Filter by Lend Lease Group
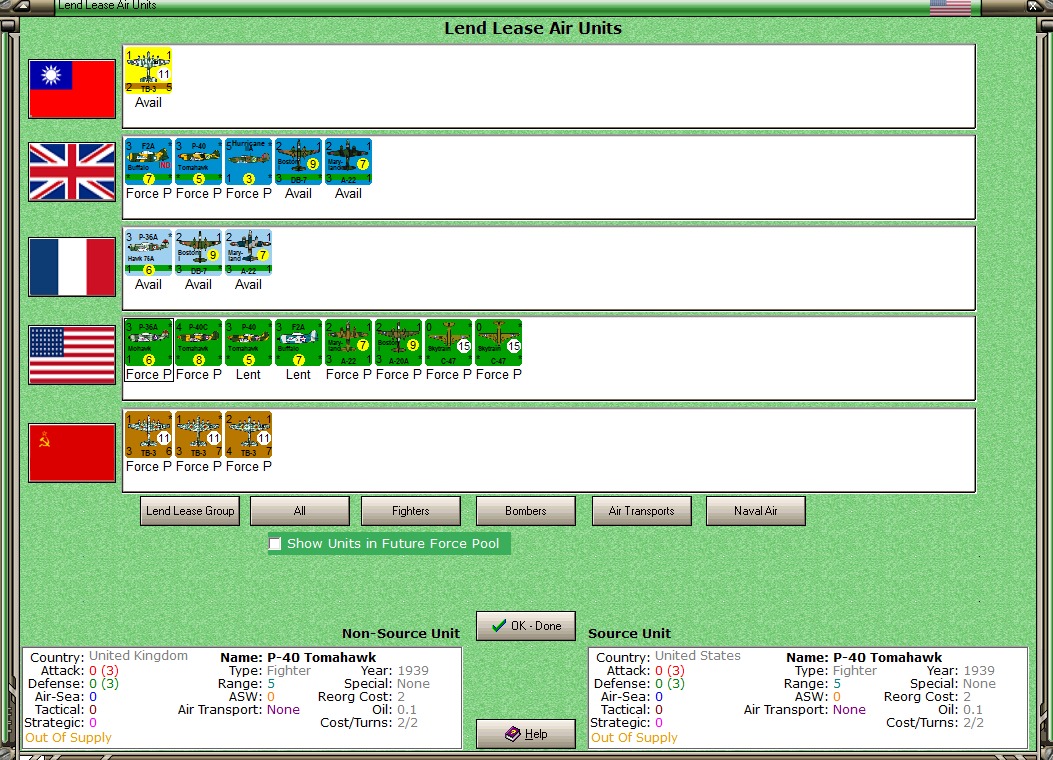The width and height of the screenshot is (1053, 760). (x=190, y=511)
